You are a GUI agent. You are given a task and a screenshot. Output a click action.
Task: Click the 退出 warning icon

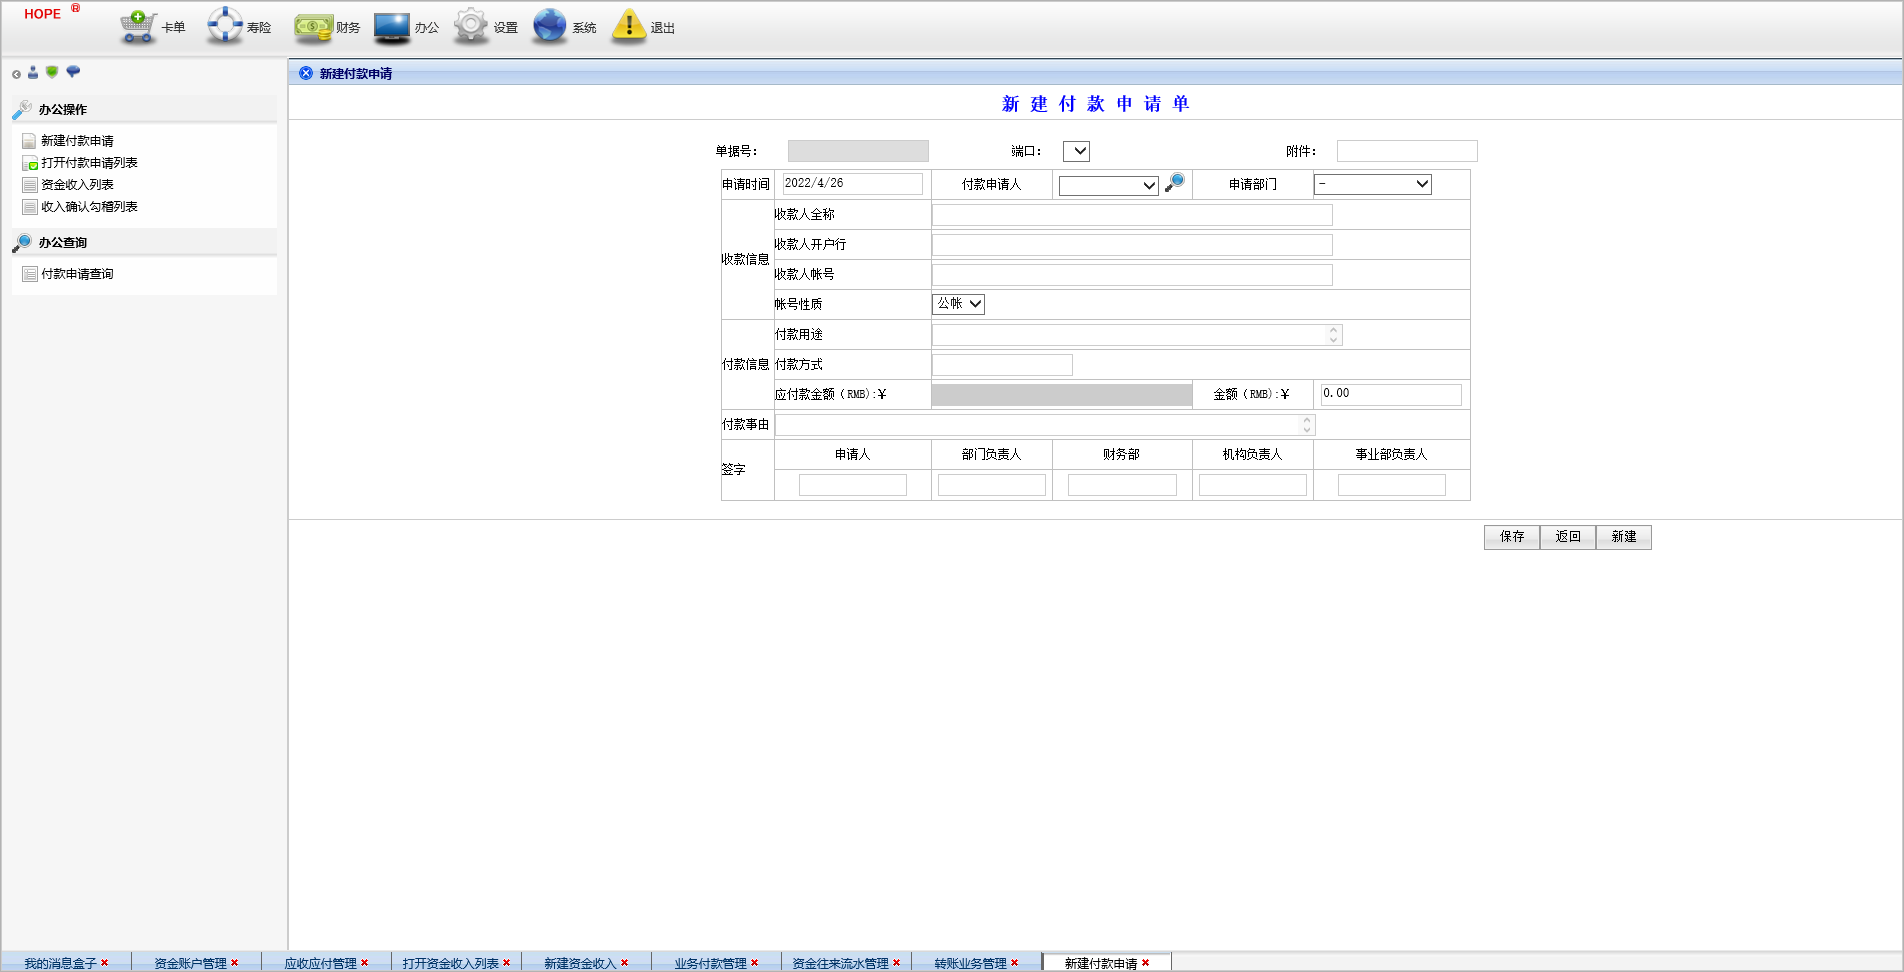coord(629,26)
